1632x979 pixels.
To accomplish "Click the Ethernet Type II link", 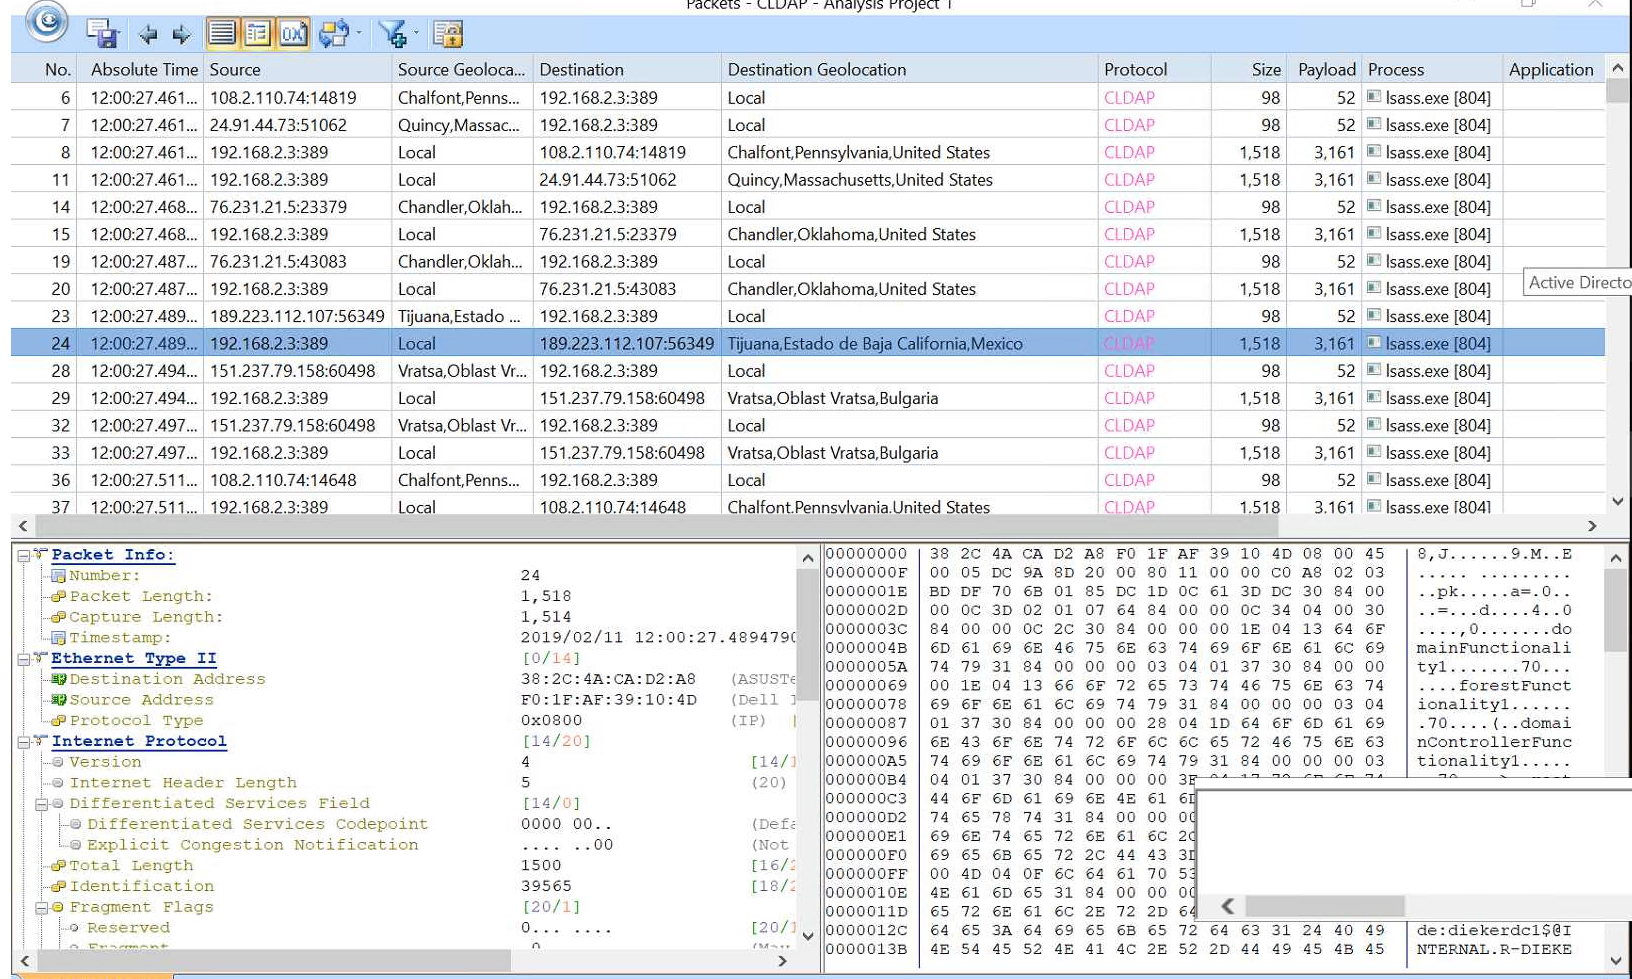I will [x=134, y=658].
